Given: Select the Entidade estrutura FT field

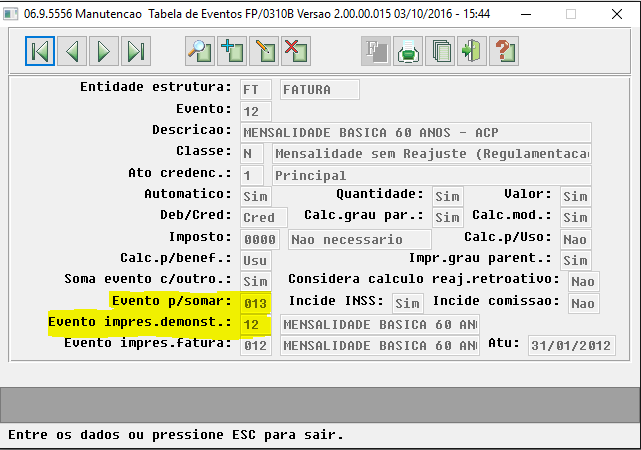Looking at the screenshot, I should 256,90.
